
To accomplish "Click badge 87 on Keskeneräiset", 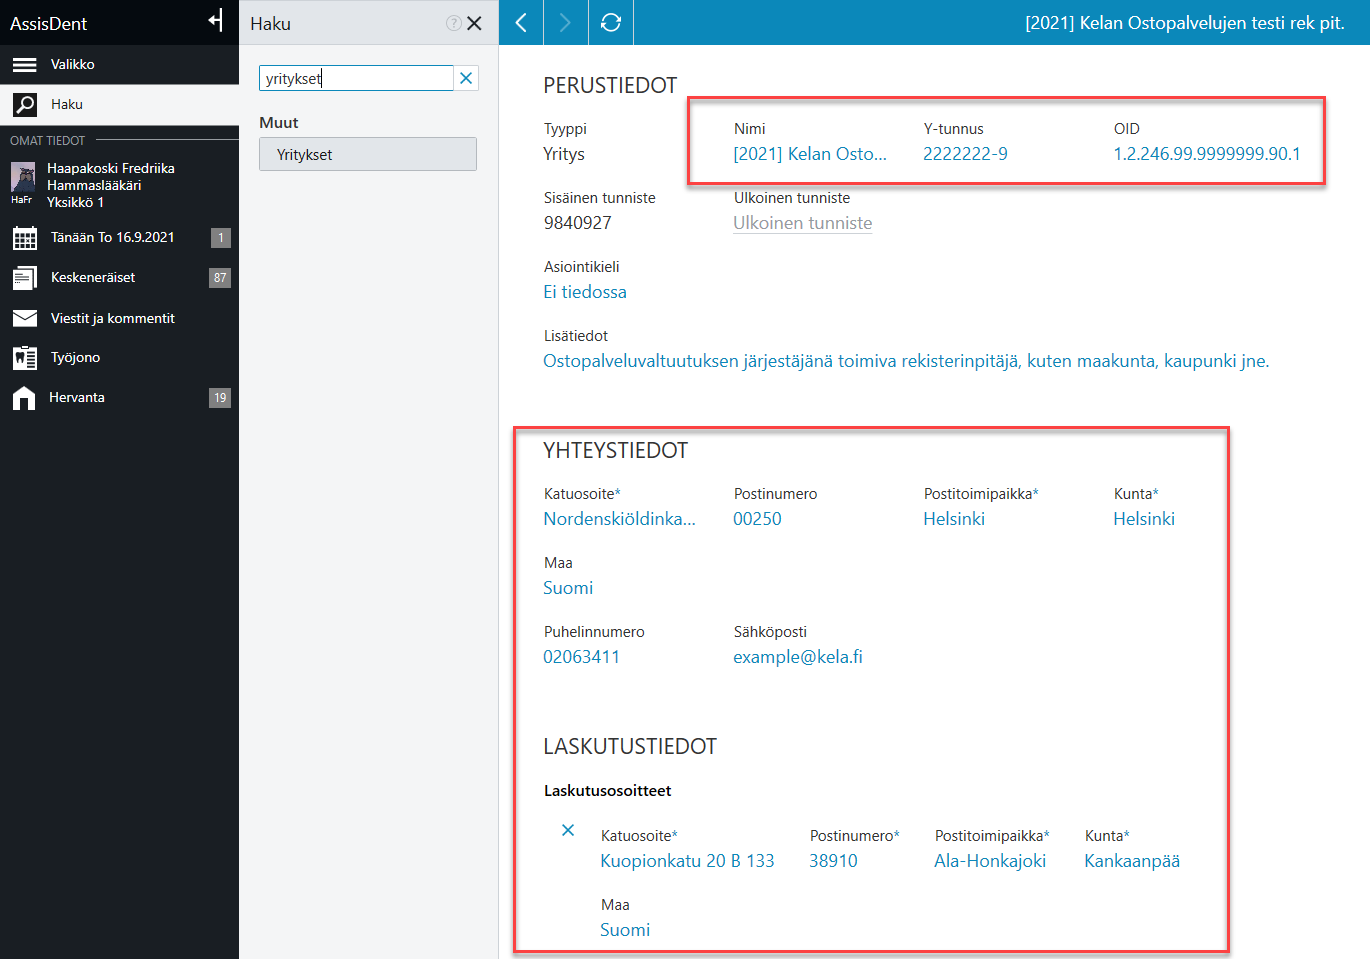I will [220, 277].
